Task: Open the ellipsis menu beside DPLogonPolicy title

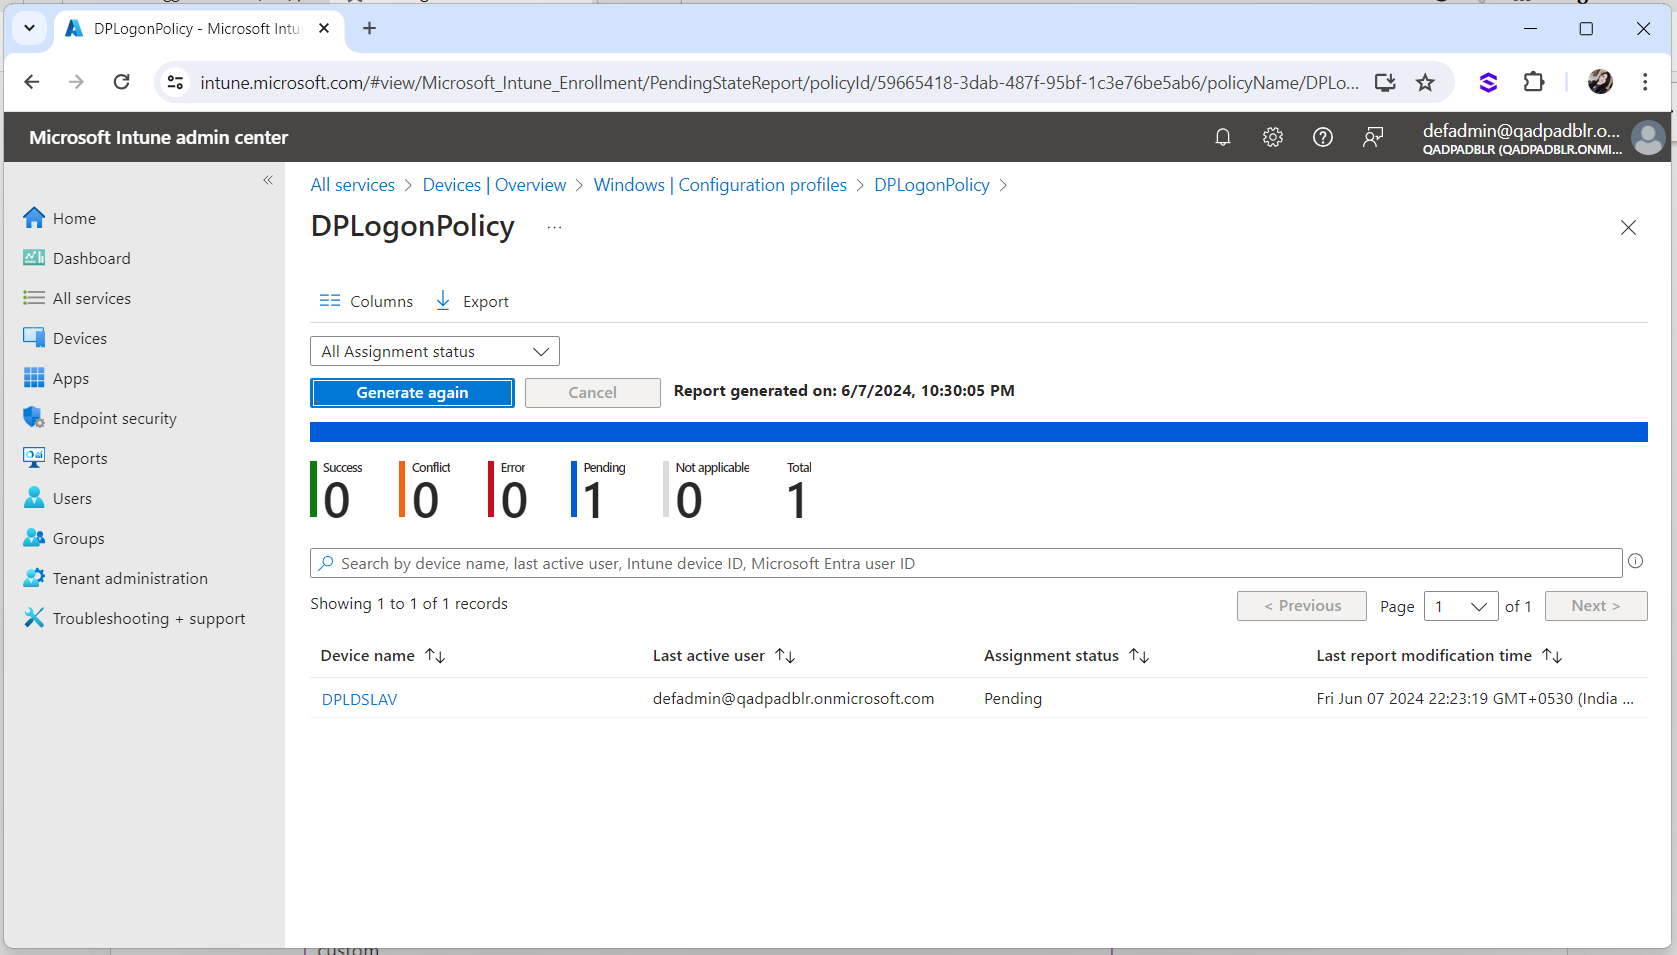Action: tap(555, 227)
